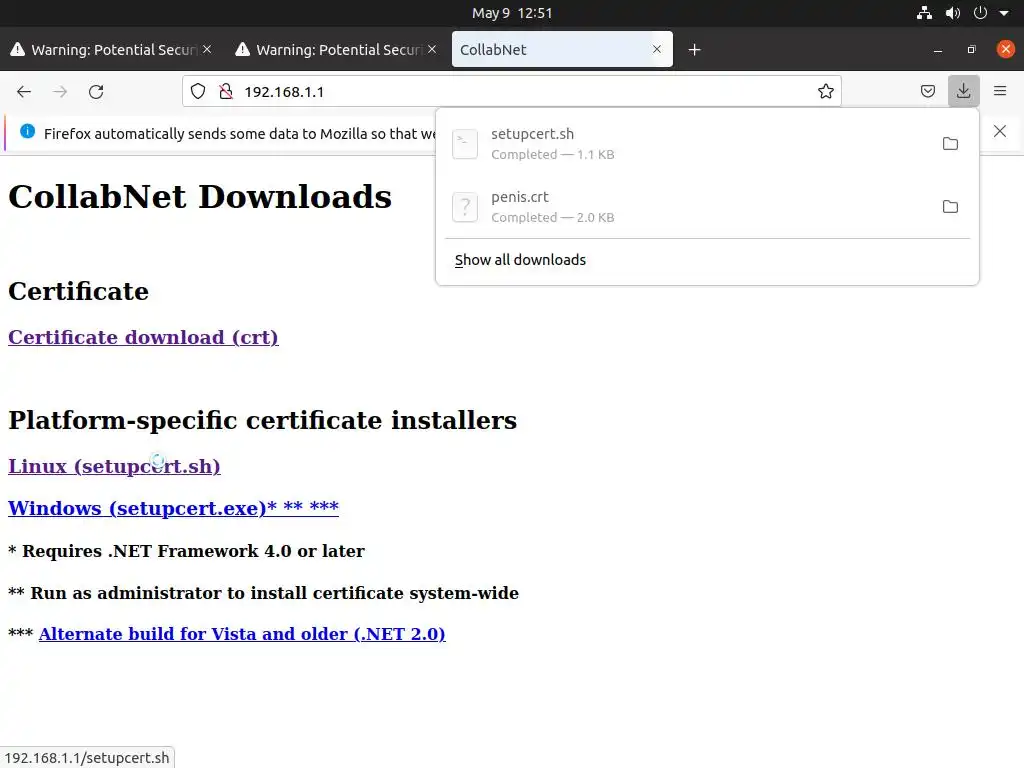The width and height of the screenshot is (1024, 768).
Task: Click the Certificate section heading
Action: (x=78, y=291)
